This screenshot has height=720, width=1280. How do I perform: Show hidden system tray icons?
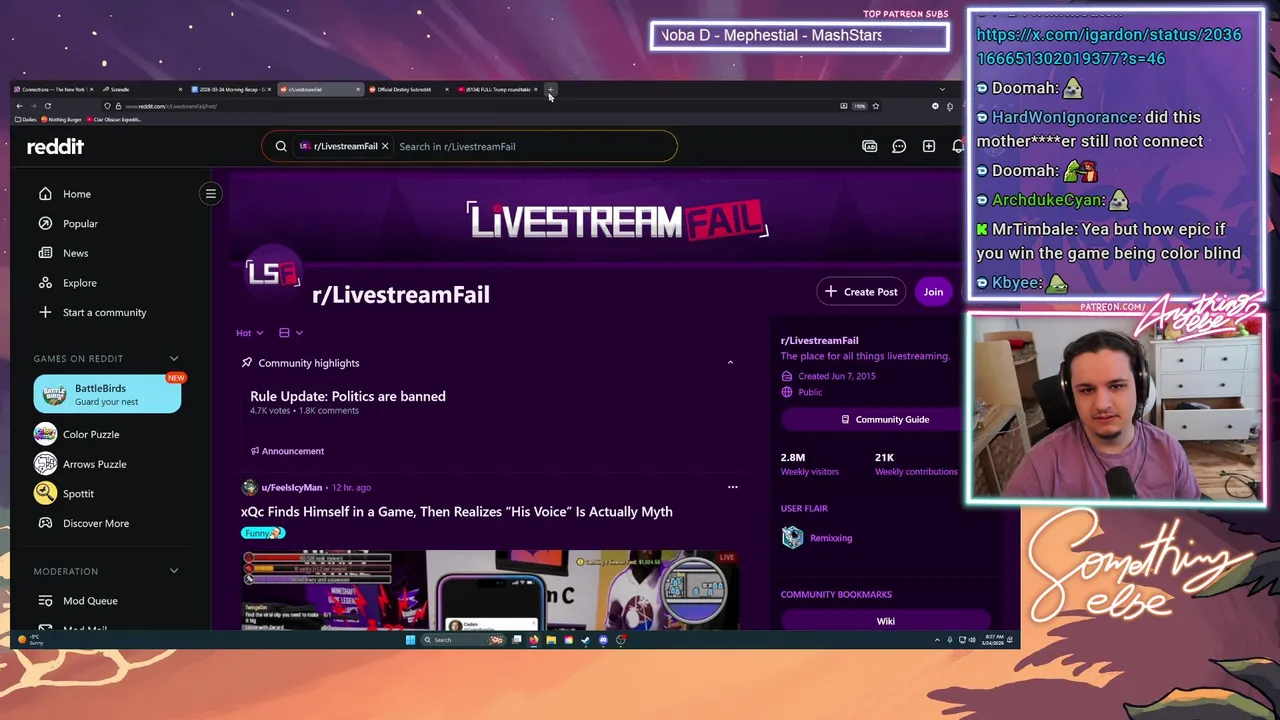(x=937, y=640)
